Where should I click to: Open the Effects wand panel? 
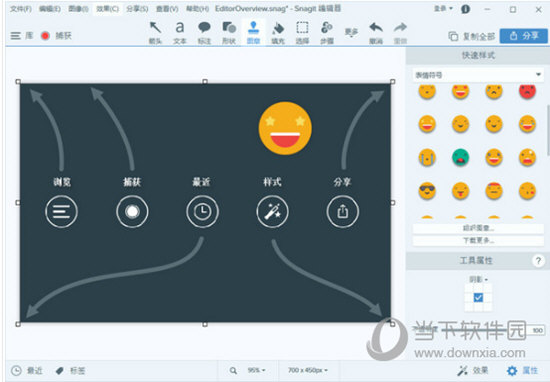point(472,370)
